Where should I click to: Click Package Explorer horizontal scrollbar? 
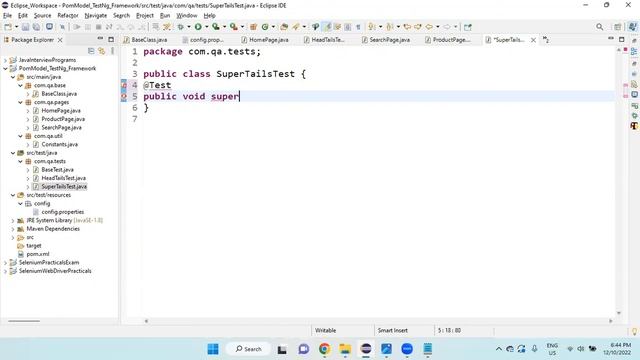(x=24, y=321)
